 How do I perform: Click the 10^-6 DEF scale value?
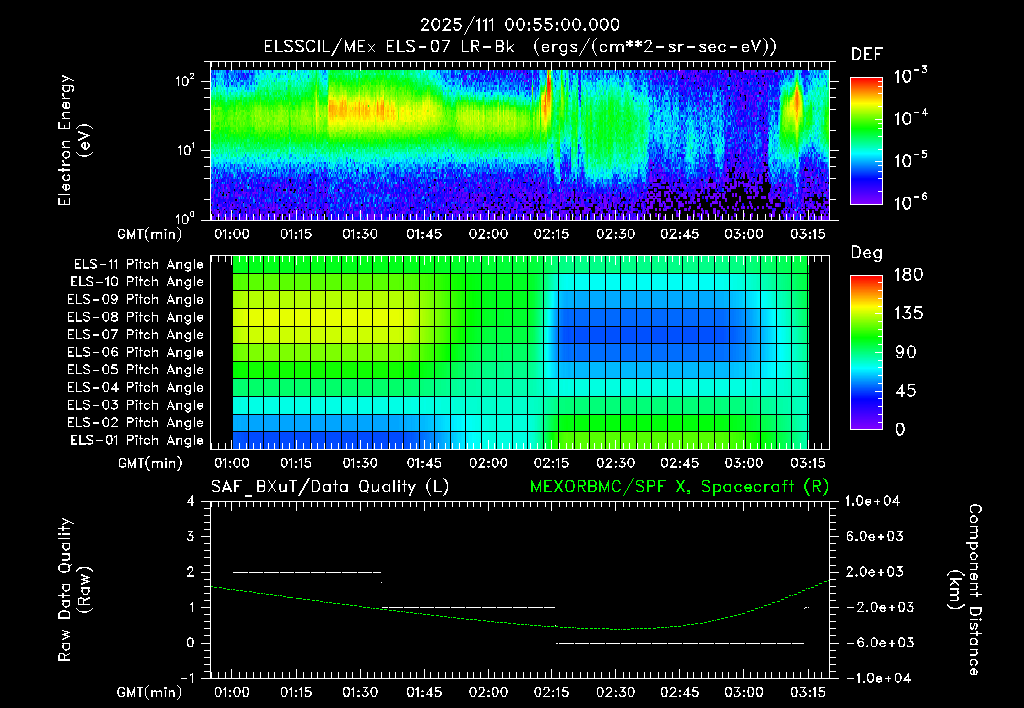910,203
